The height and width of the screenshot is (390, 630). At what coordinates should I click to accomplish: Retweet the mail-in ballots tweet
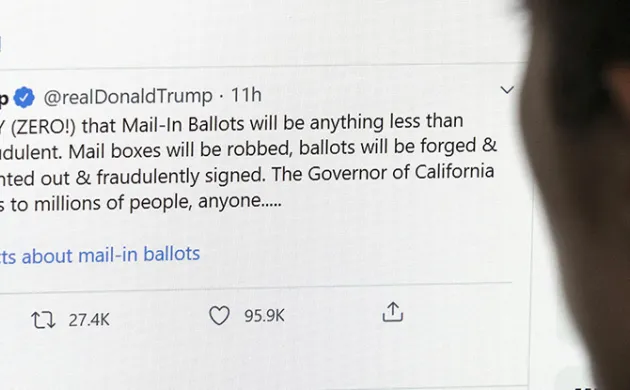point(43,320)
